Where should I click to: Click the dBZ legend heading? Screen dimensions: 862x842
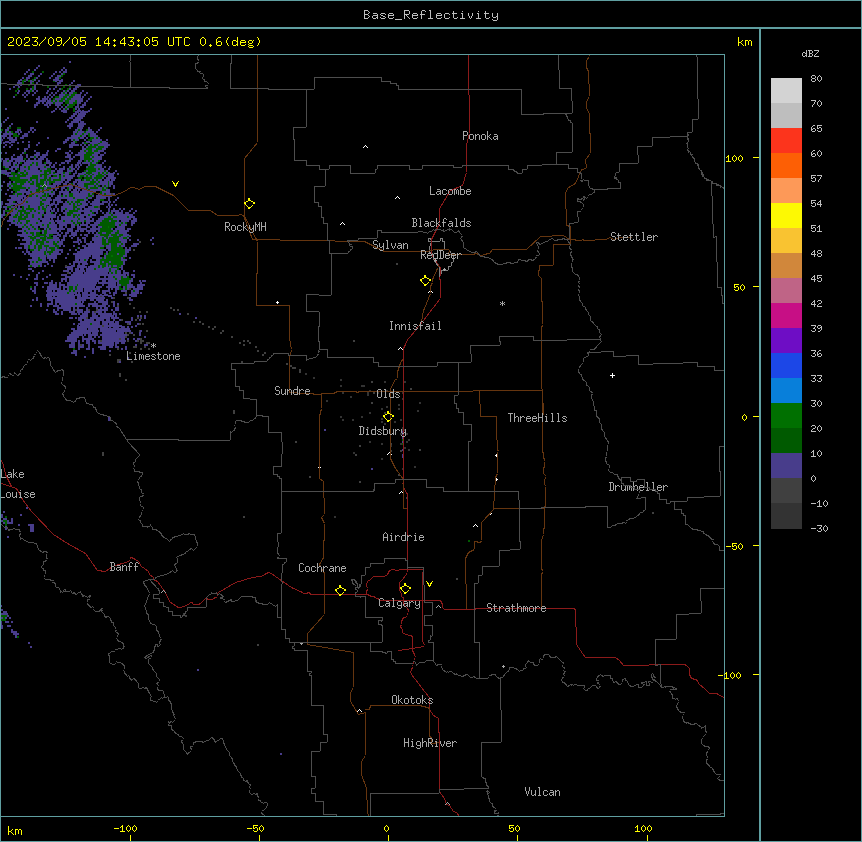point(810,54)
